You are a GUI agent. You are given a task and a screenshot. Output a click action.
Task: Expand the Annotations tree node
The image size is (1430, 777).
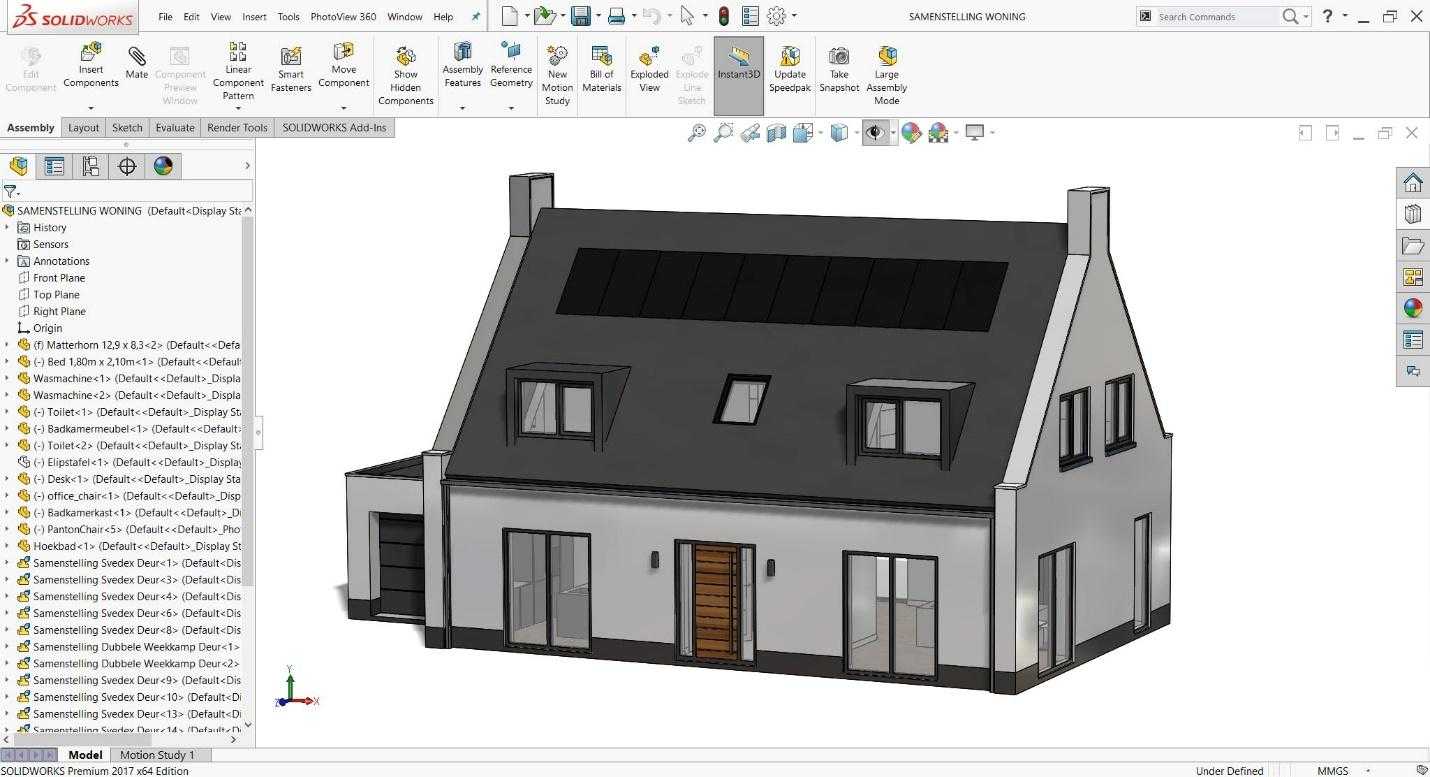(x=7, y=261)
